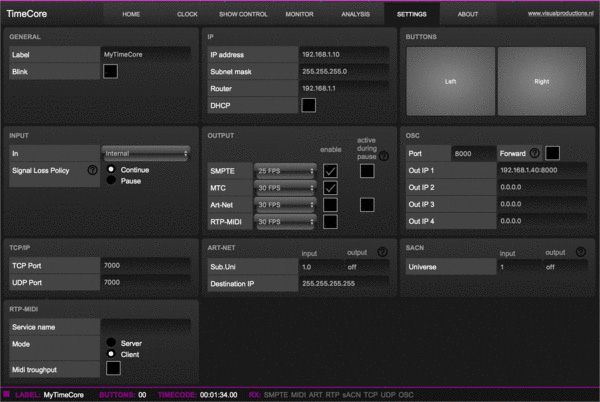
Task: Switch to the CLOCK tab
Action: pos(187,14)
